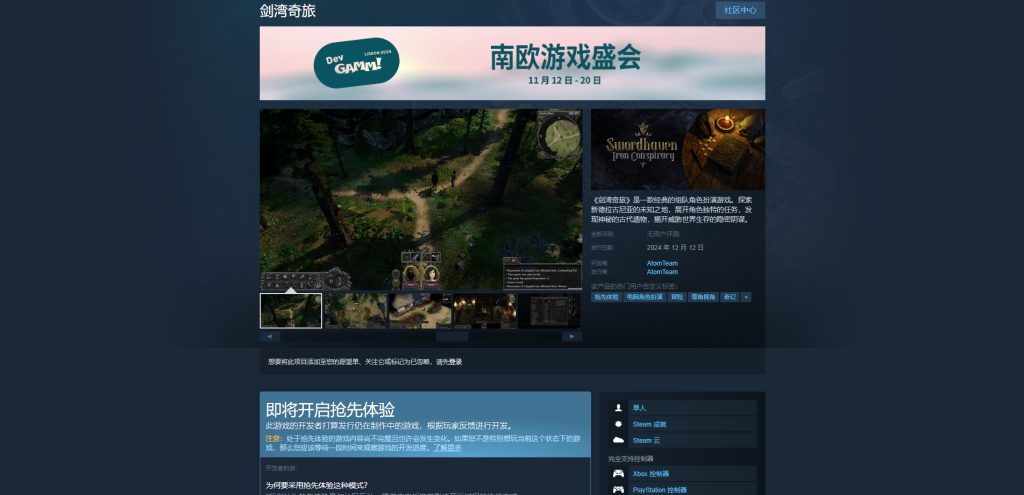Open the 奇幻 tag
The width and height of the screenshot is (1024, 495).
tap(729, 297)
